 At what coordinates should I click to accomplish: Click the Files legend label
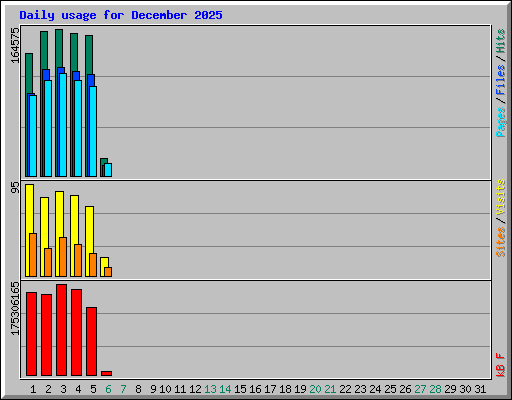501,80
